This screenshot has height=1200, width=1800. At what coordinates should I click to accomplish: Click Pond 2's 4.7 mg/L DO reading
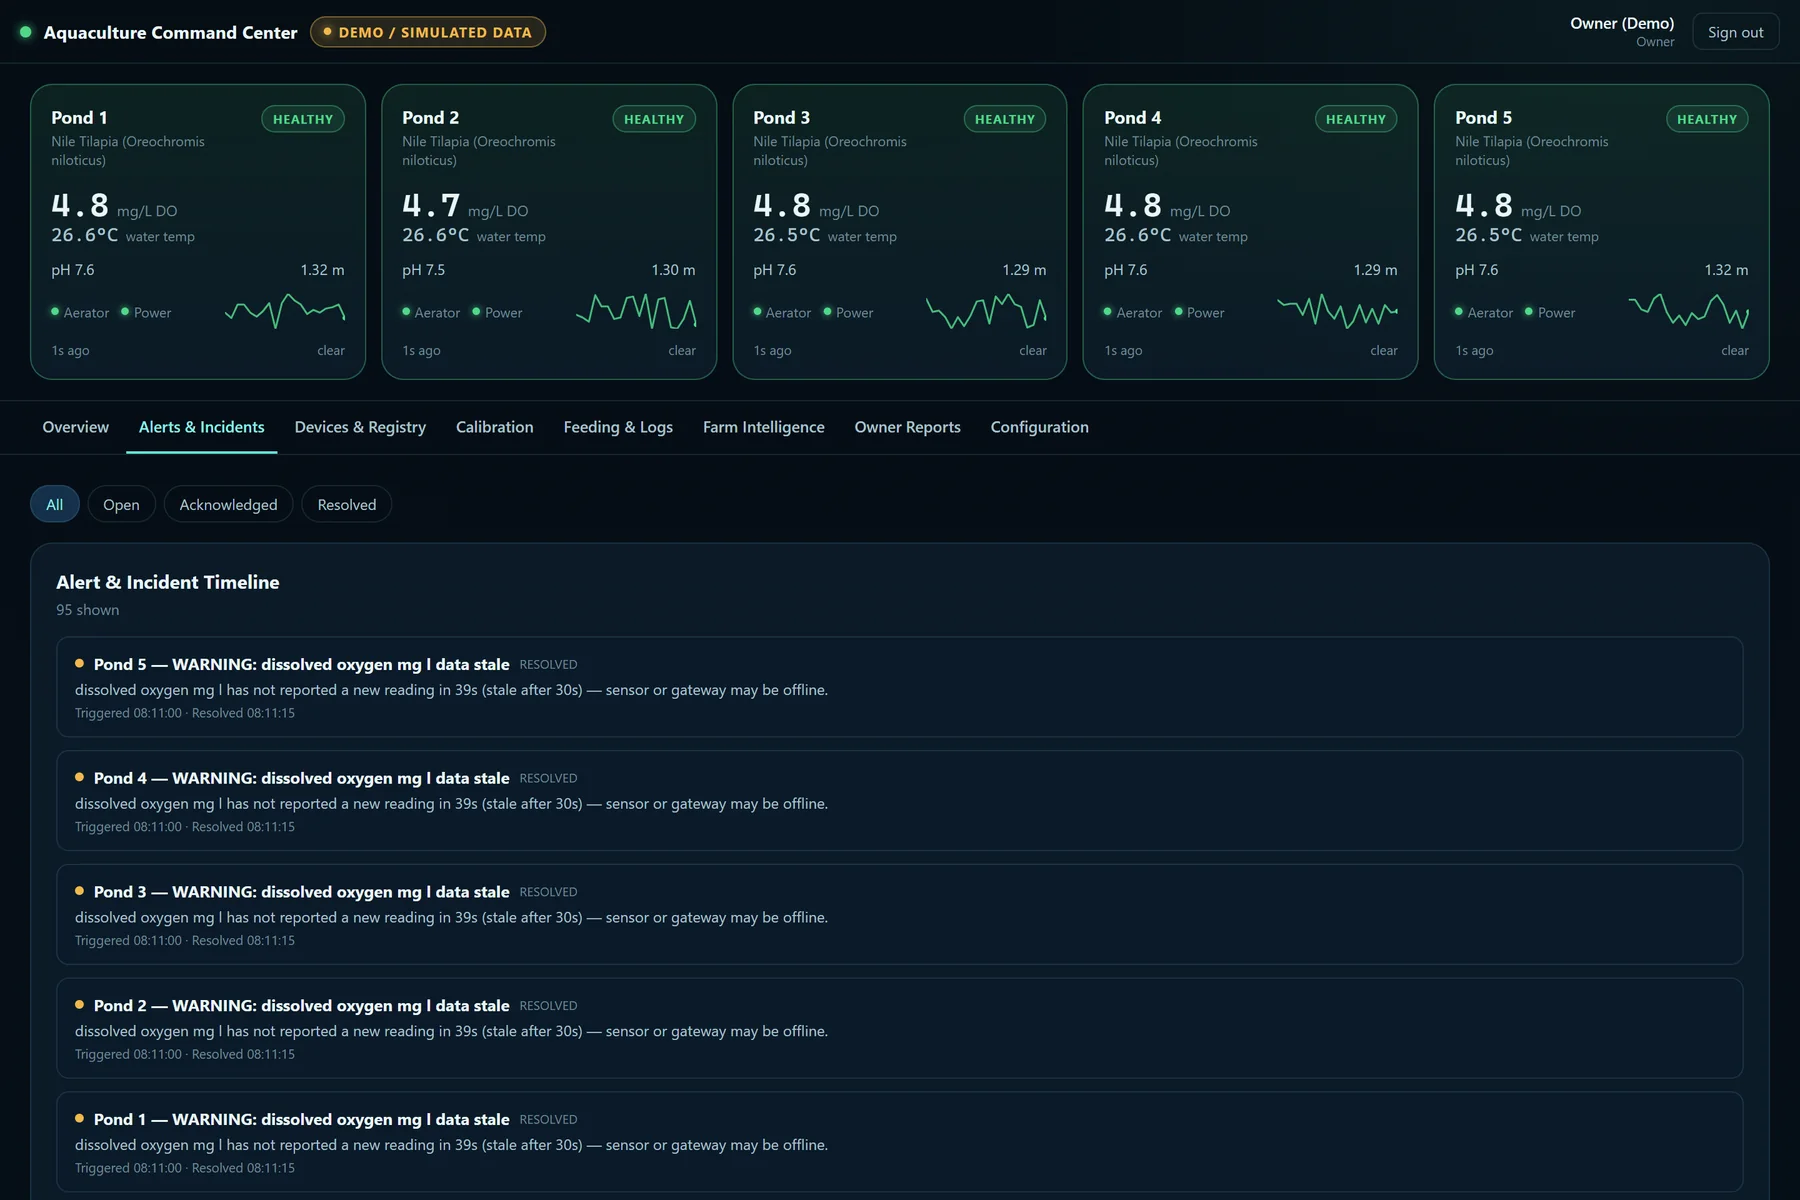coord(465,206)
